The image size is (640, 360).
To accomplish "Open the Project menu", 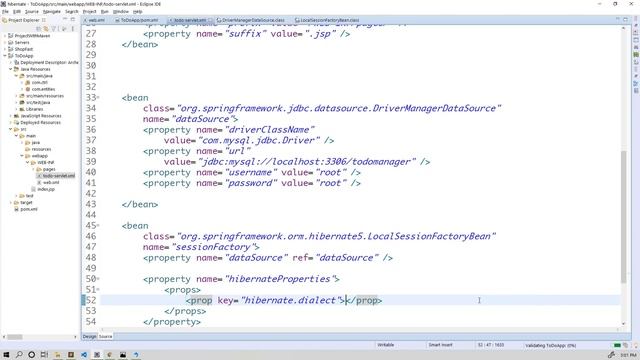I will point(89,11).
